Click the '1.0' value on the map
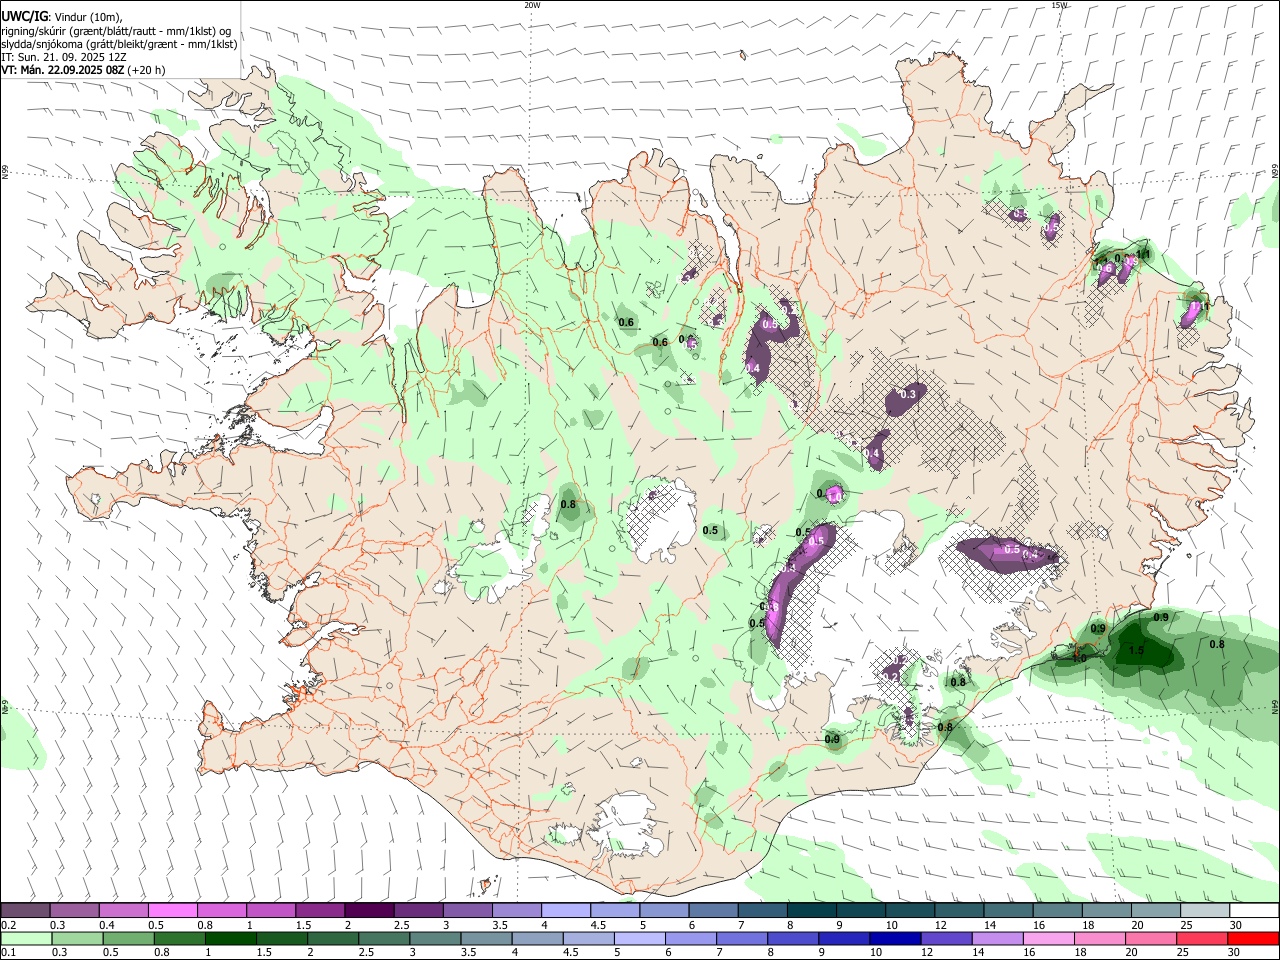This screenshot has width=1280, height=960. click(1079, 658)
